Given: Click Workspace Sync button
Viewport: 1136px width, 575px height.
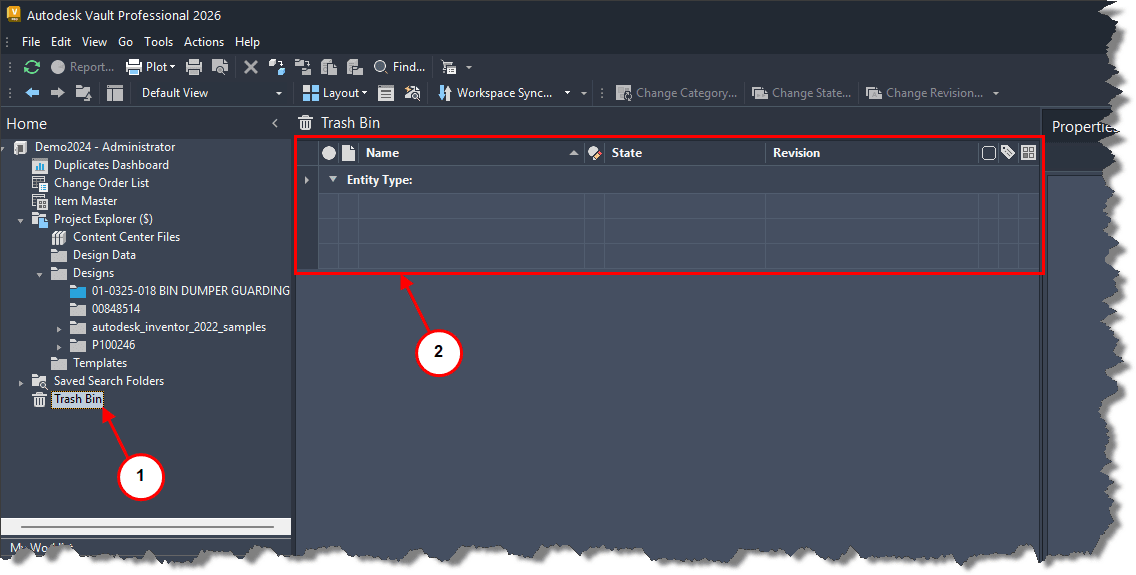Looking at the screenshot, I should pyautogui.click(x=496, y=93).
